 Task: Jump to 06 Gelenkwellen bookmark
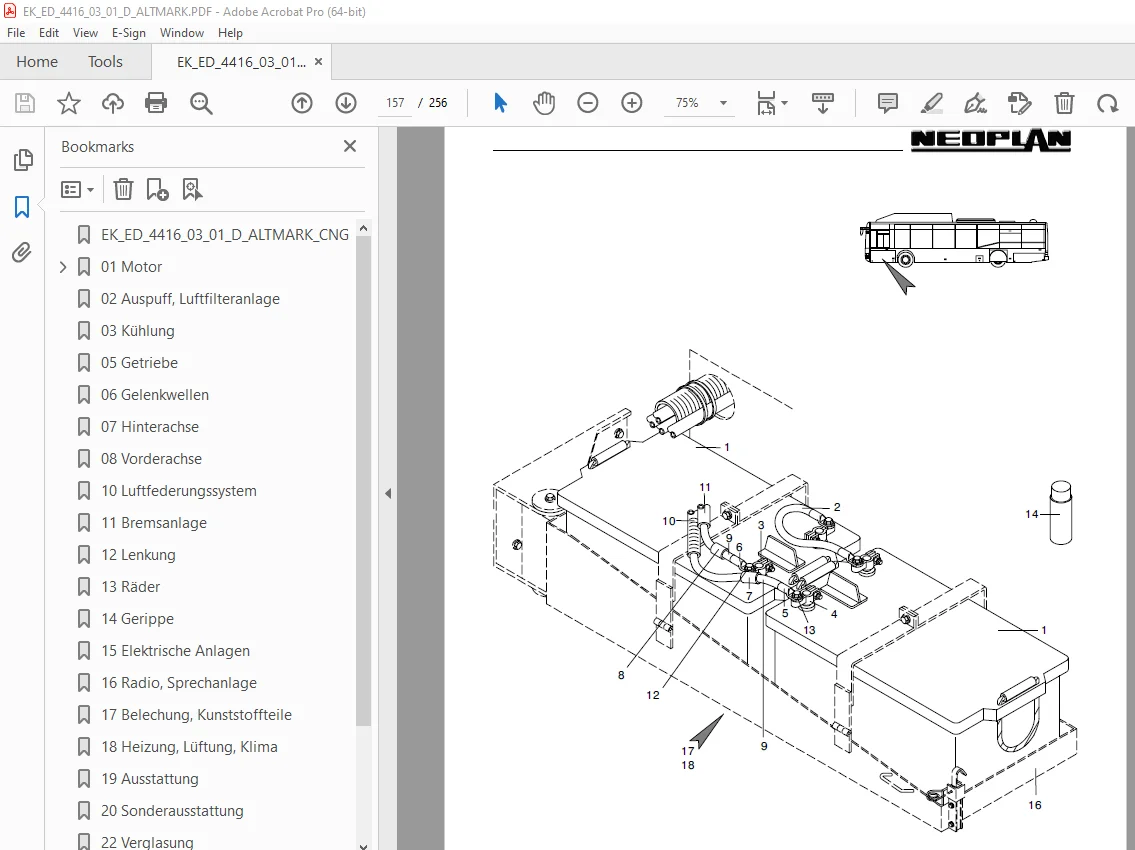tap(155, 395)
